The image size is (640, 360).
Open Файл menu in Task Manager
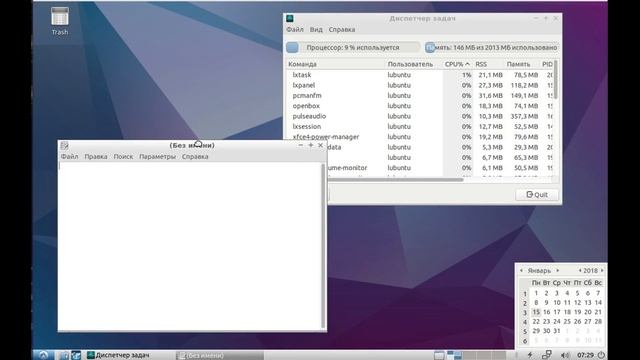[295, 30]
